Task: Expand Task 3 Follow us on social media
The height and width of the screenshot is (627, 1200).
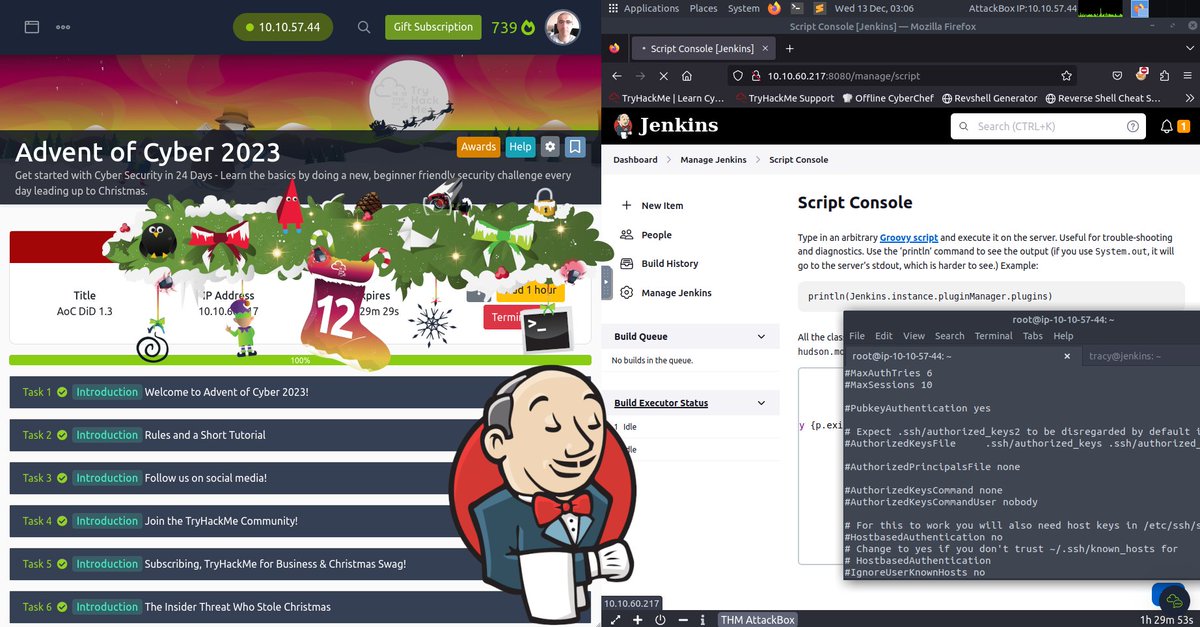Action: click(300, 478)
